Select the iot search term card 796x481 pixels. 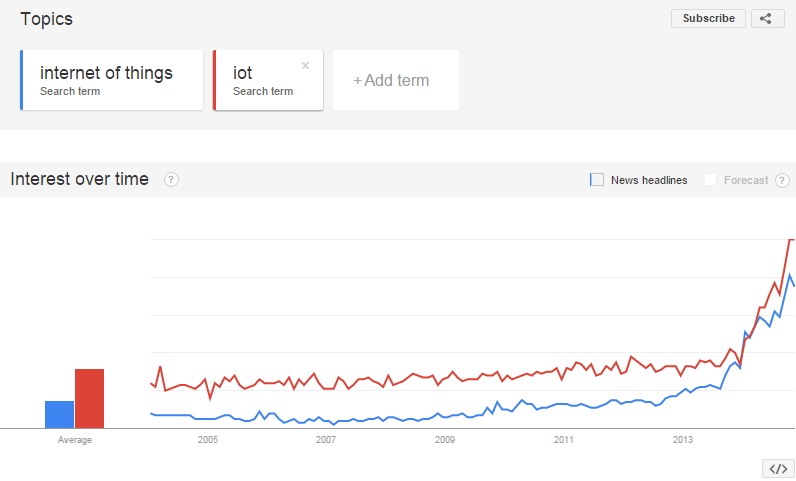point(268,80)
